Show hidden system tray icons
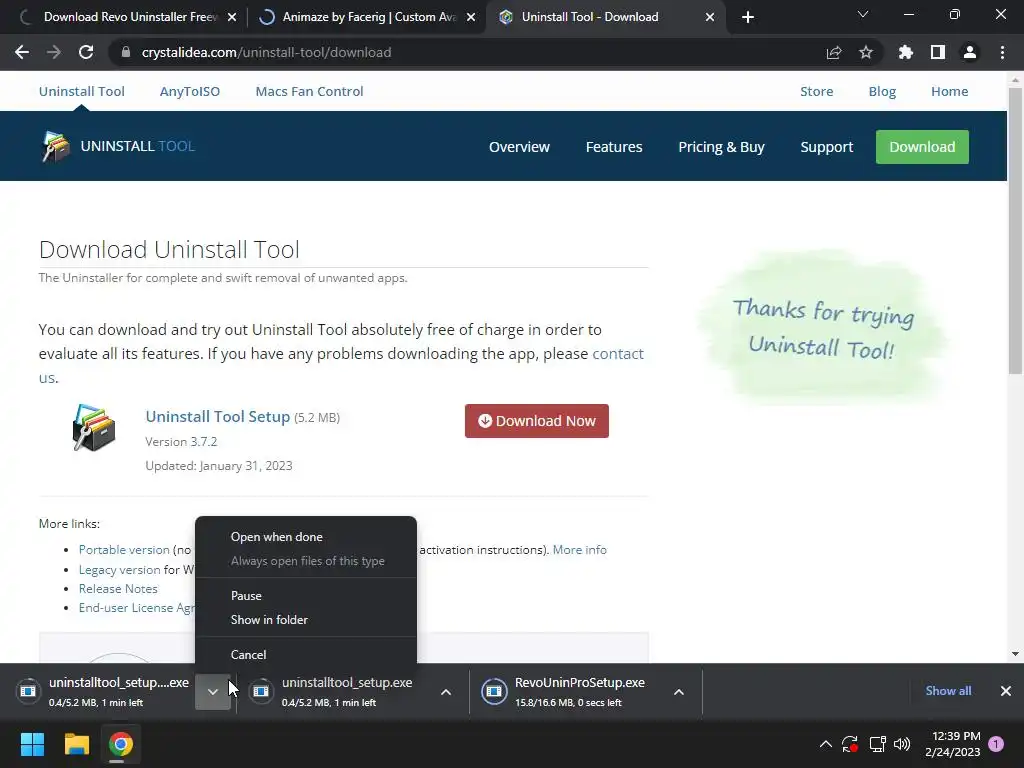The width and height of the screenshot is (1024, 768). coord(825,744)
